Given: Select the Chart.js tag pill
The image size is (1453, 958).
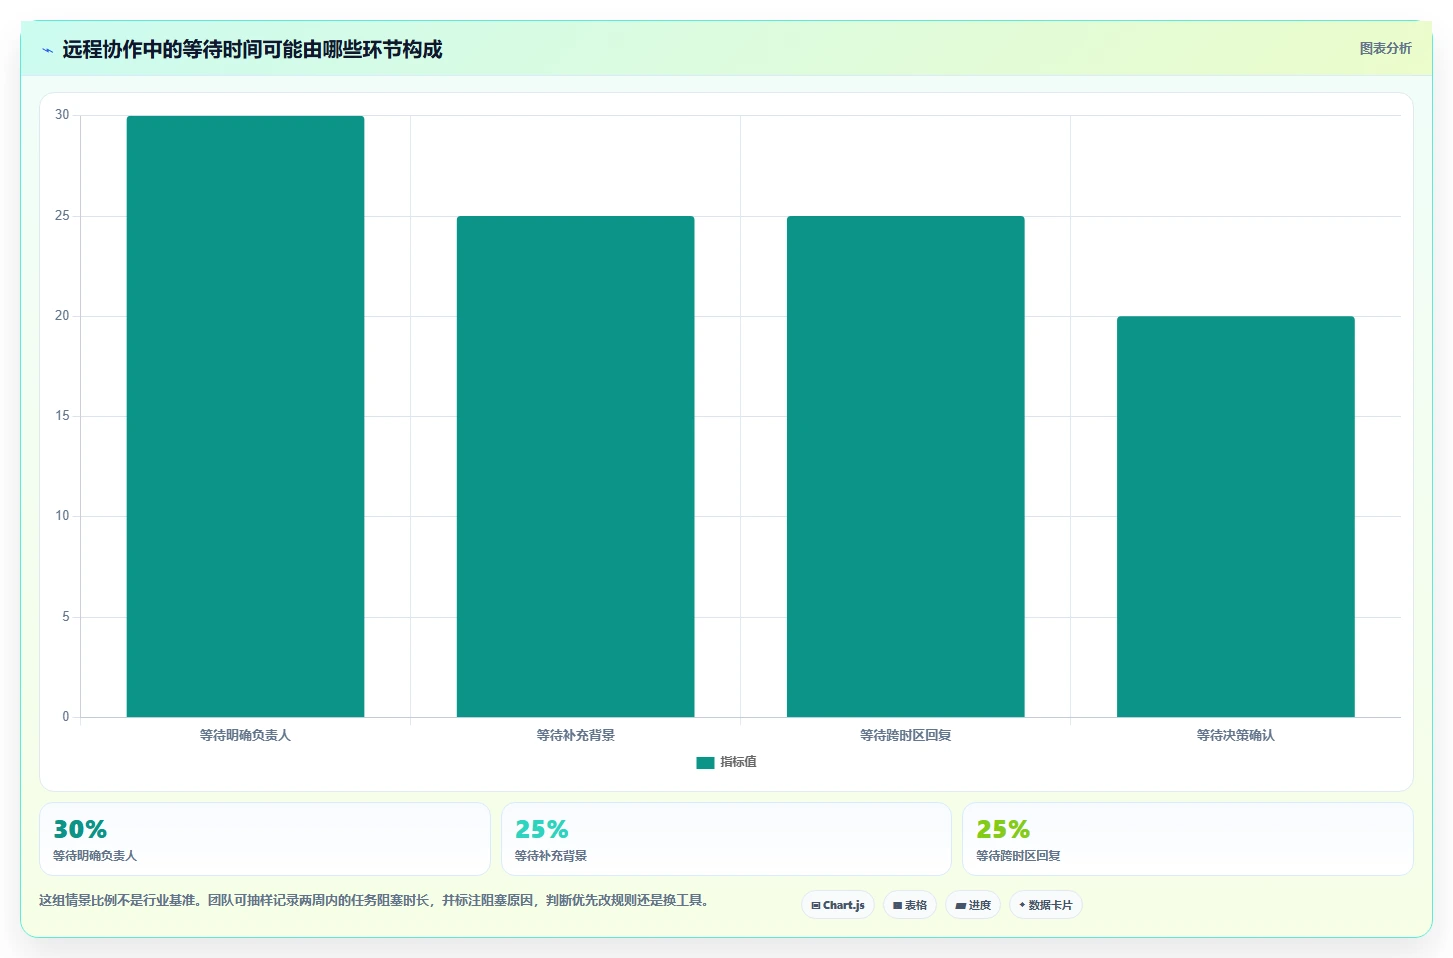Looking at the screenshot, I should coord(838,905).
